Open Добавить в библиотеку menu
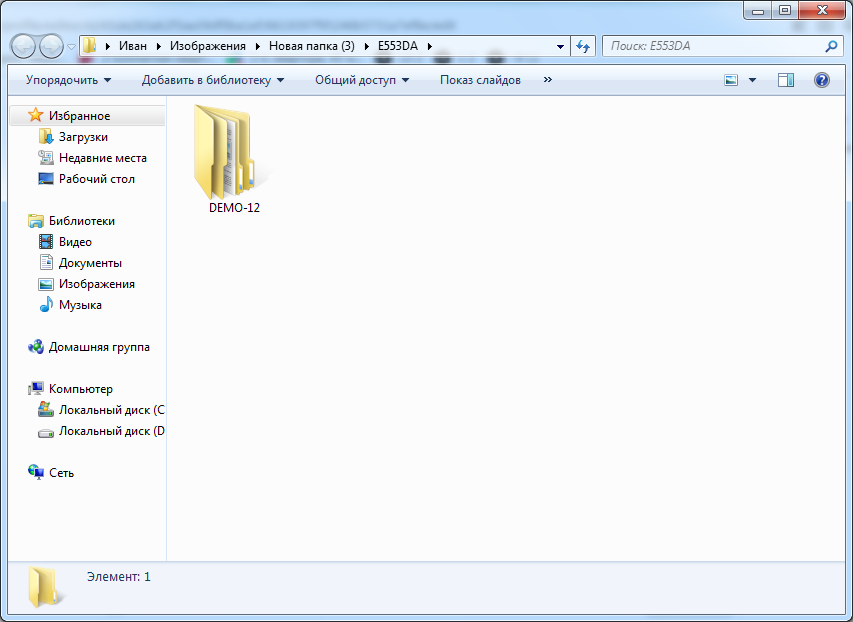This screenshot has width=853, height=622. 213,80
